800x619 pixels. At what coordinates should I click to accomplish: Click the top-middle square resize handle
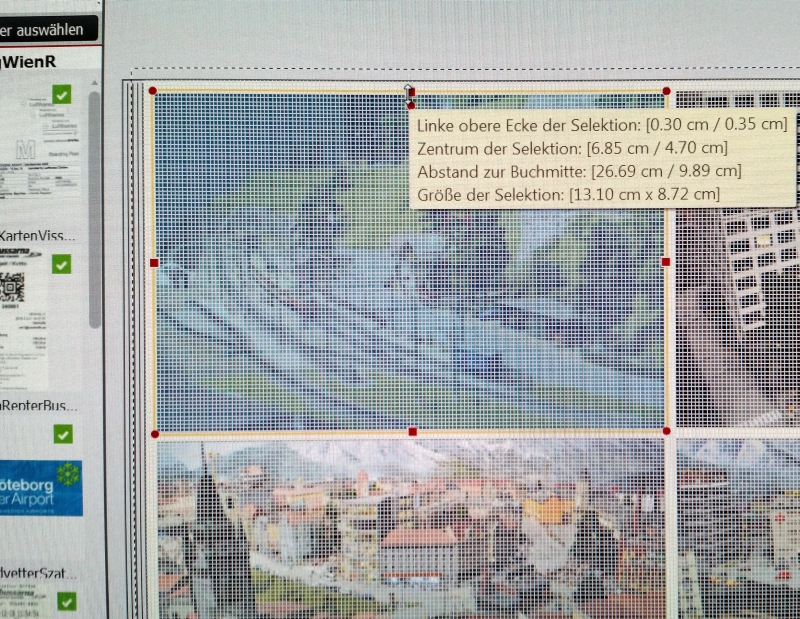point(412,92)
